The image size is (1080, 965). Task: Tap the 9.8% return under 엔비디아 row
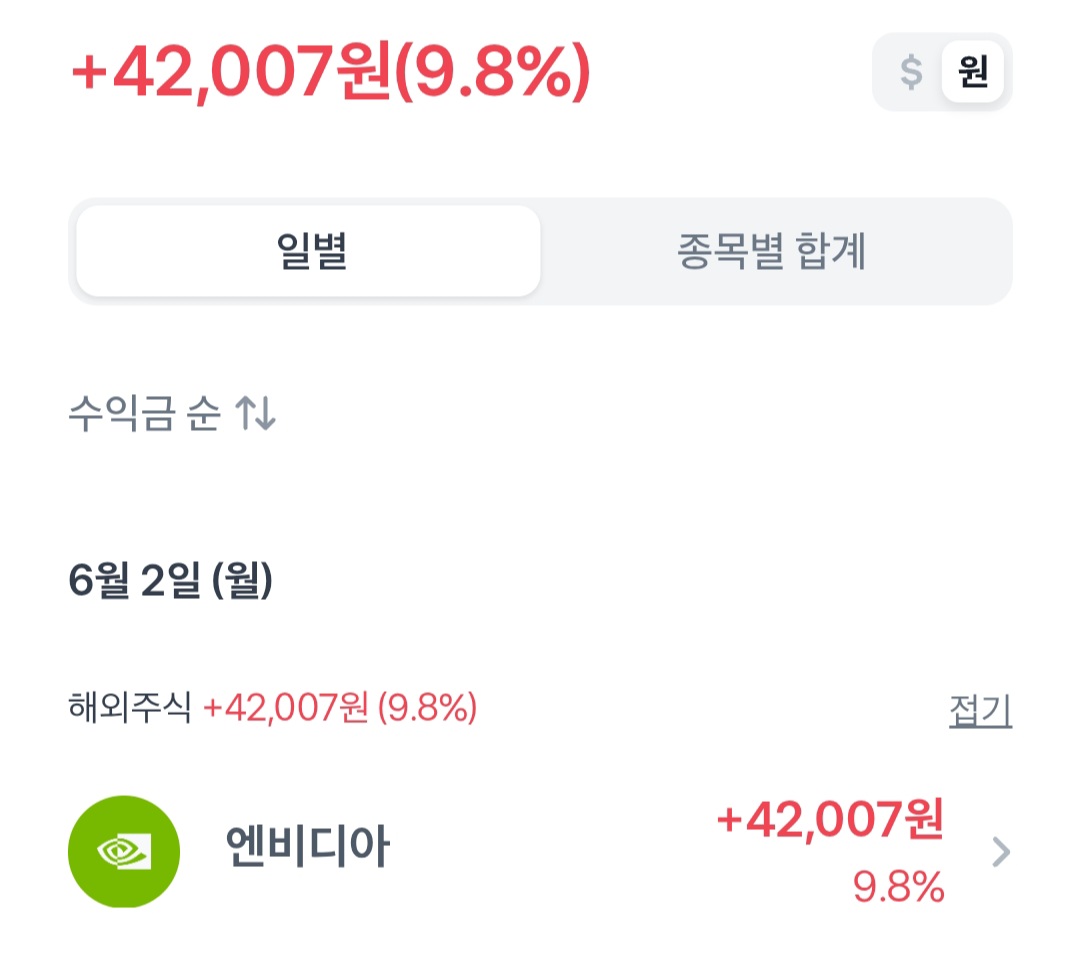click(x=899, y=886)
